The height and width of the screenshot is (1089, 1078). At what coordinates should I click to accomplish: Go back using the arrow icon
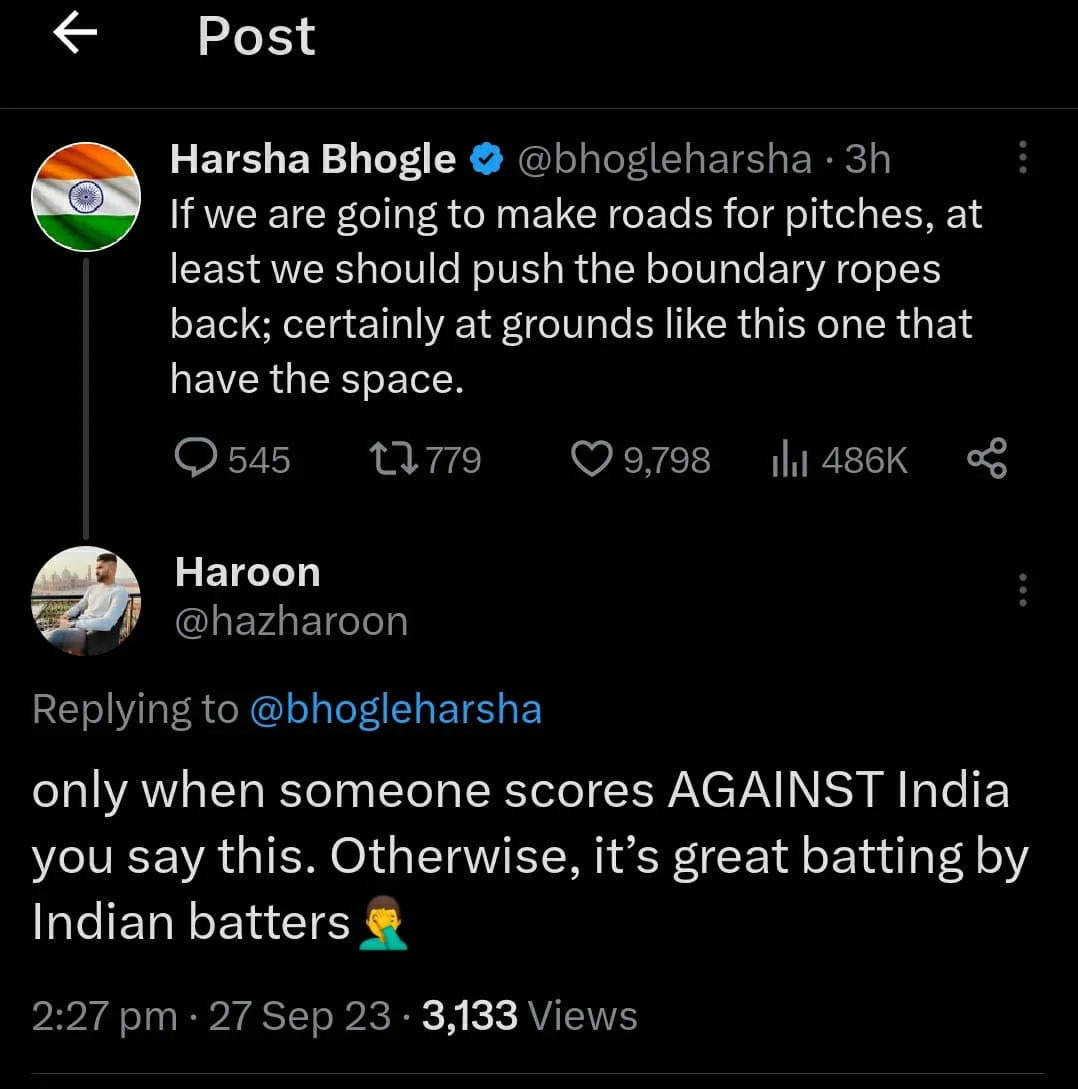pyautogui.click(x=75, y=35)
